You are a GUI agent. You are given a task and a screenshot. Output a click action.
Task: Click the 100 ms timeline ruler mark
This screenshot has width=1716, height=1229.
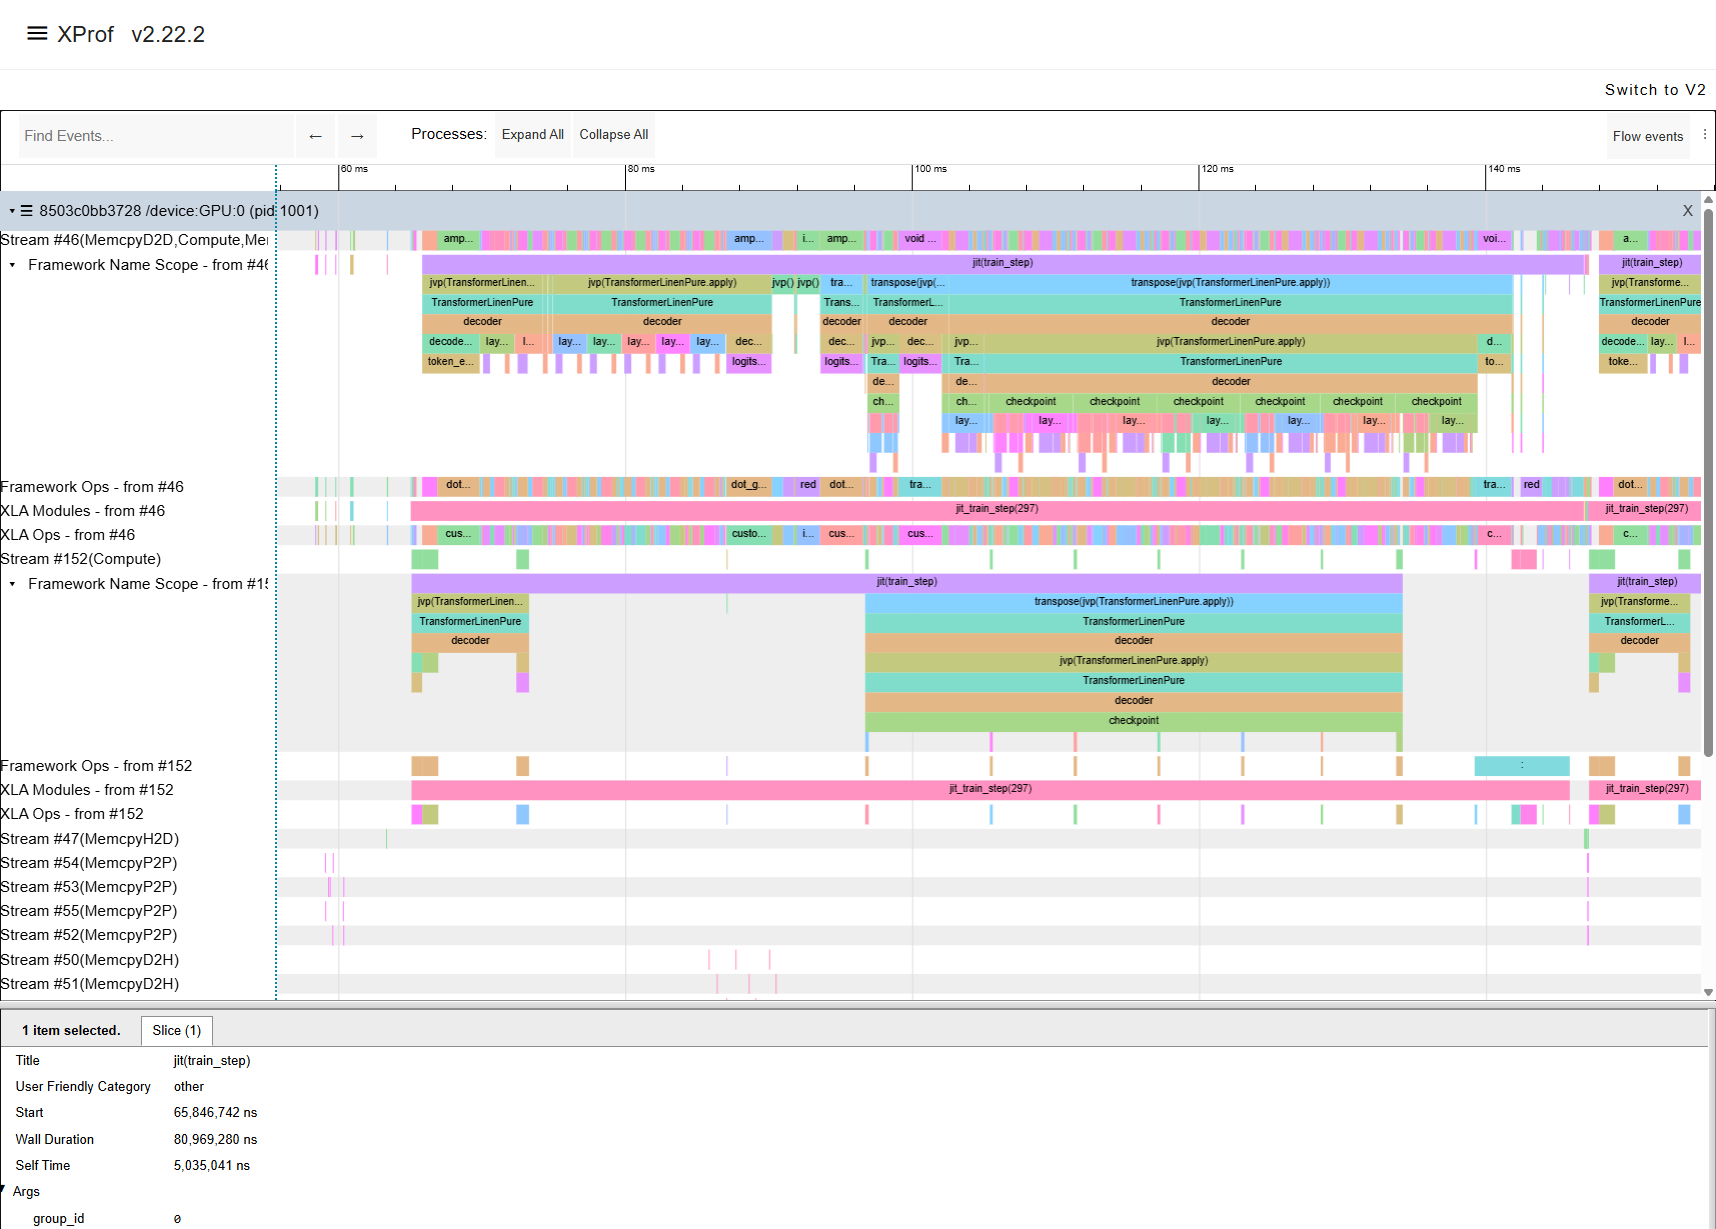coord(930,169)
